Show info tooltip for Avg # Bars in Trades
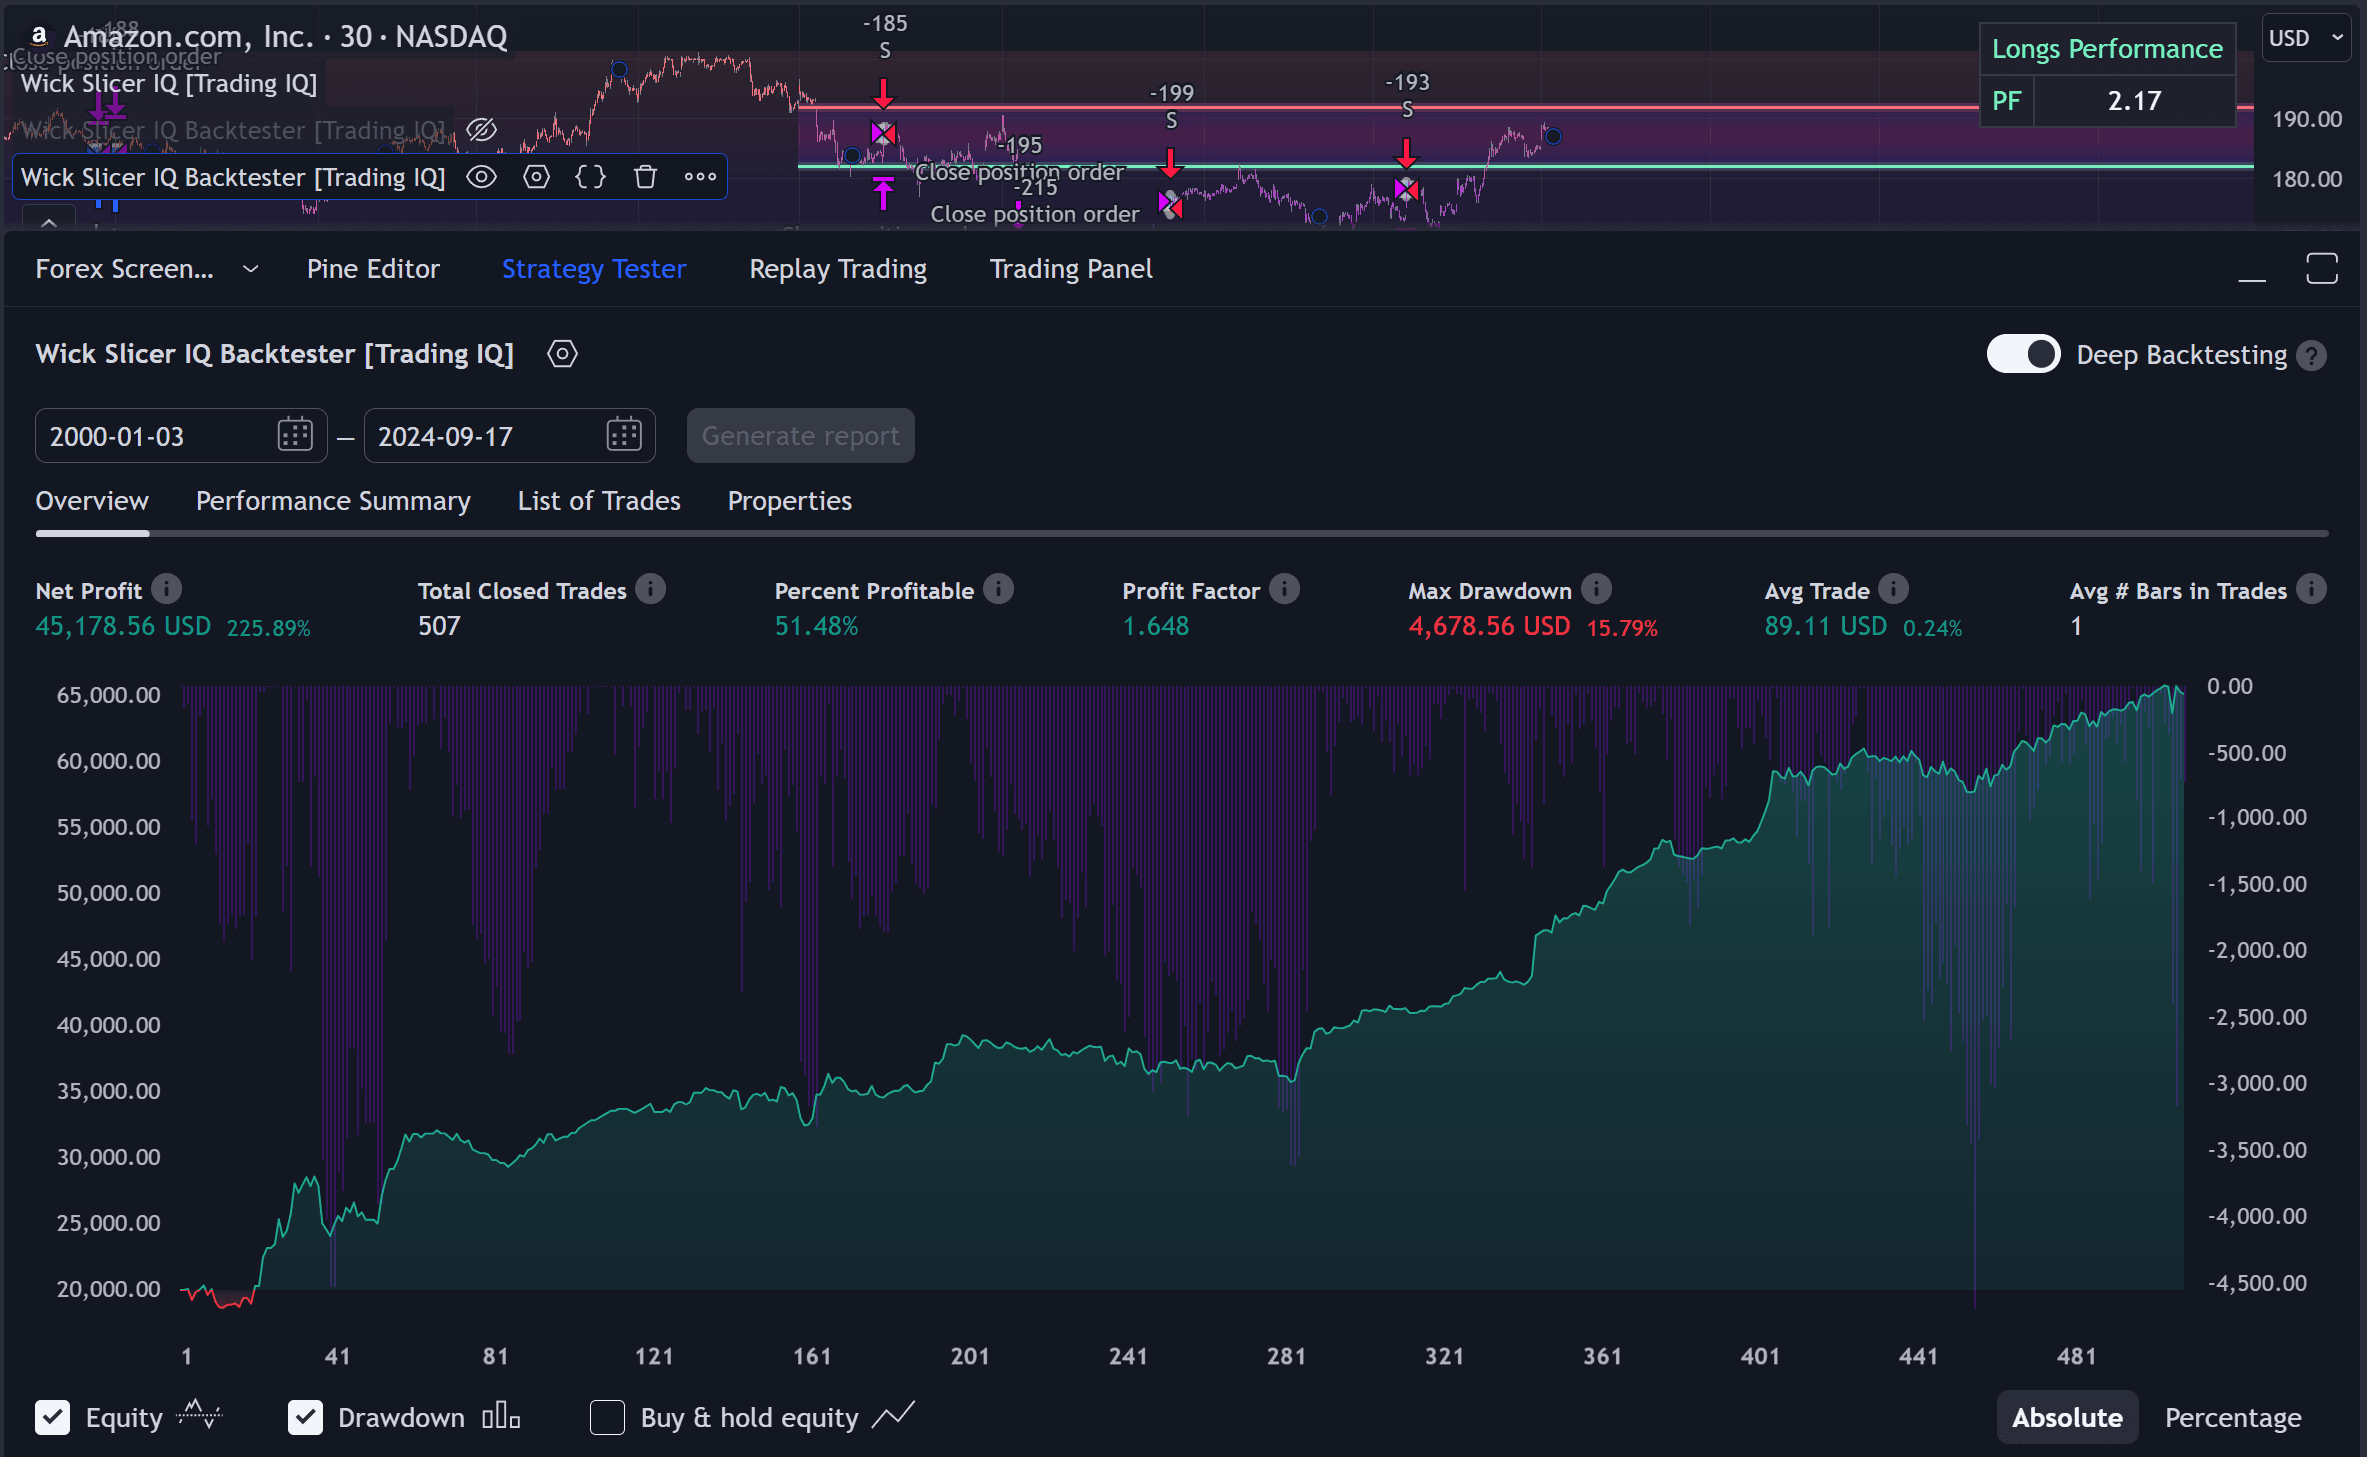The image size is (2367, 1457). [x=2311, y=590]
